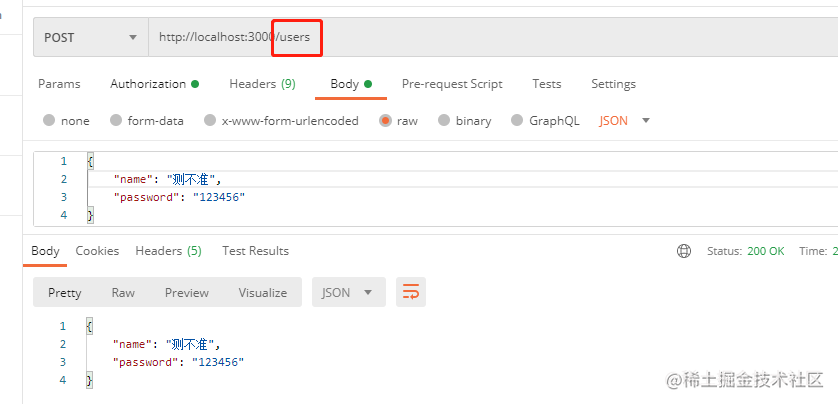Switch to response Cookies tab

[97, 251]
